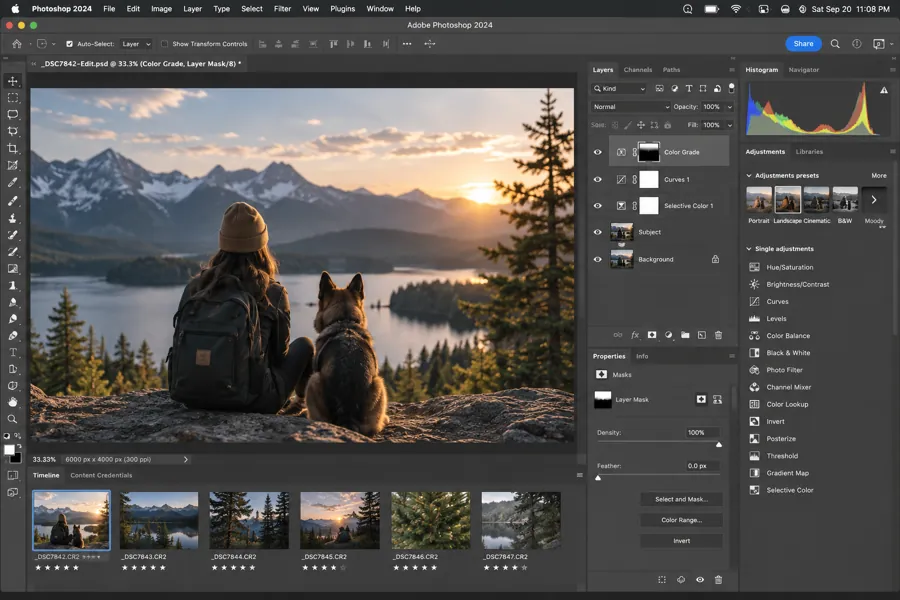Enable Show Transform Controls checkbox
Viewport: 900px width, 600px height.
click(165, 44)
